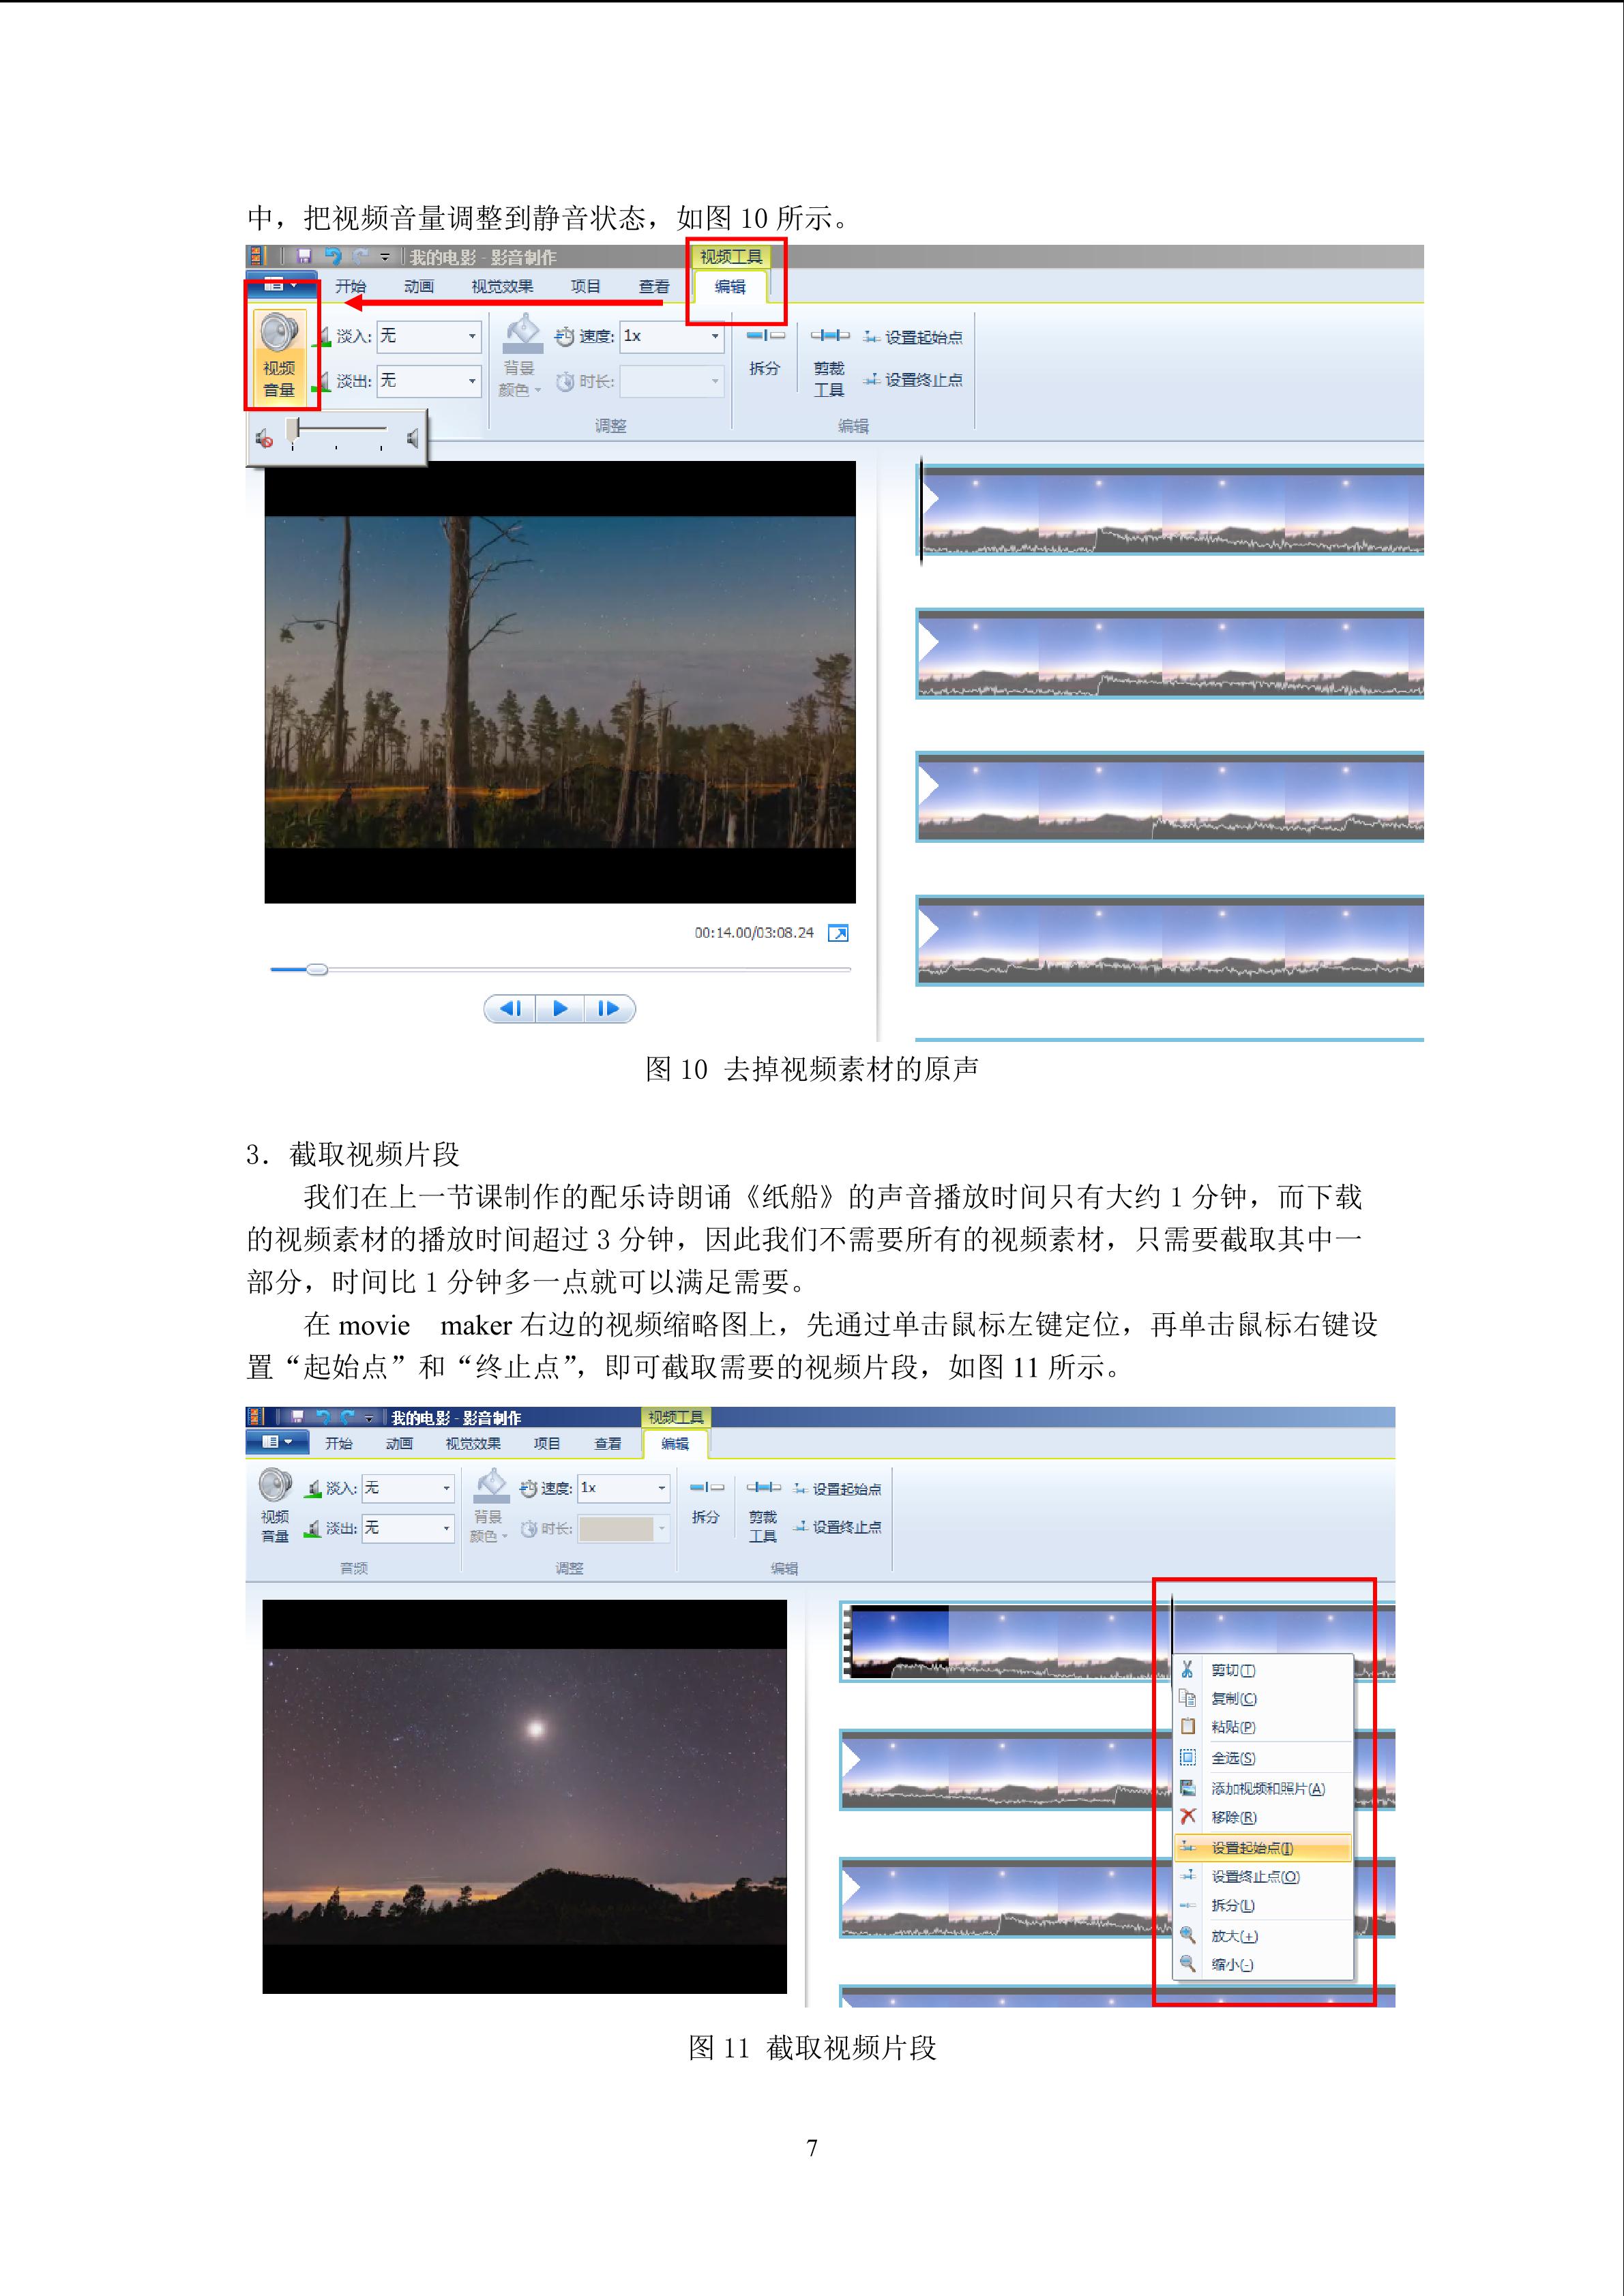This screenshot has width=1624, height=2296.
Task: Choose 放大(+) in the context menu
Action: (1264, 1936)
